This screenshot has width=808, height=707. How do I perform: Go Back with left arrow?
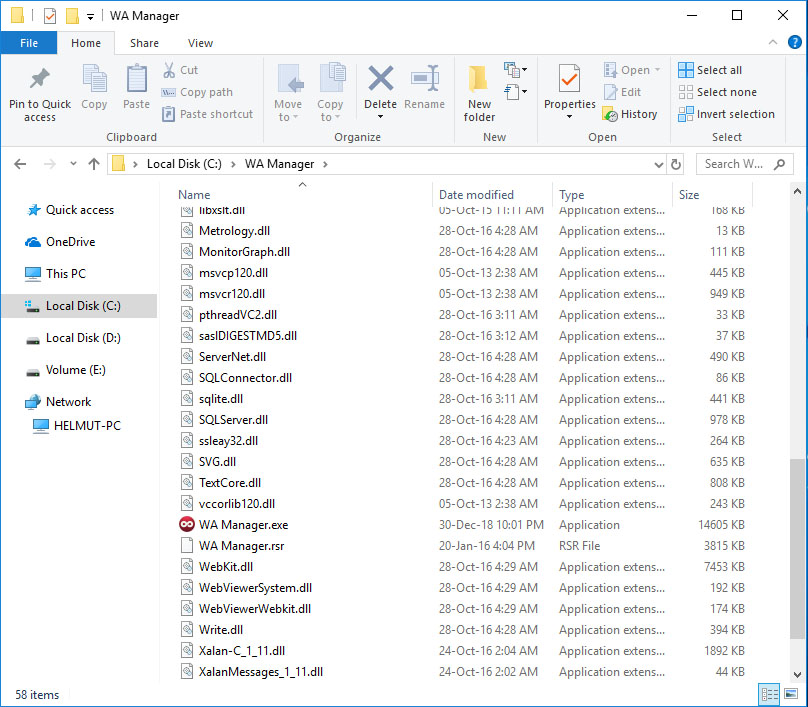[20, 164]
